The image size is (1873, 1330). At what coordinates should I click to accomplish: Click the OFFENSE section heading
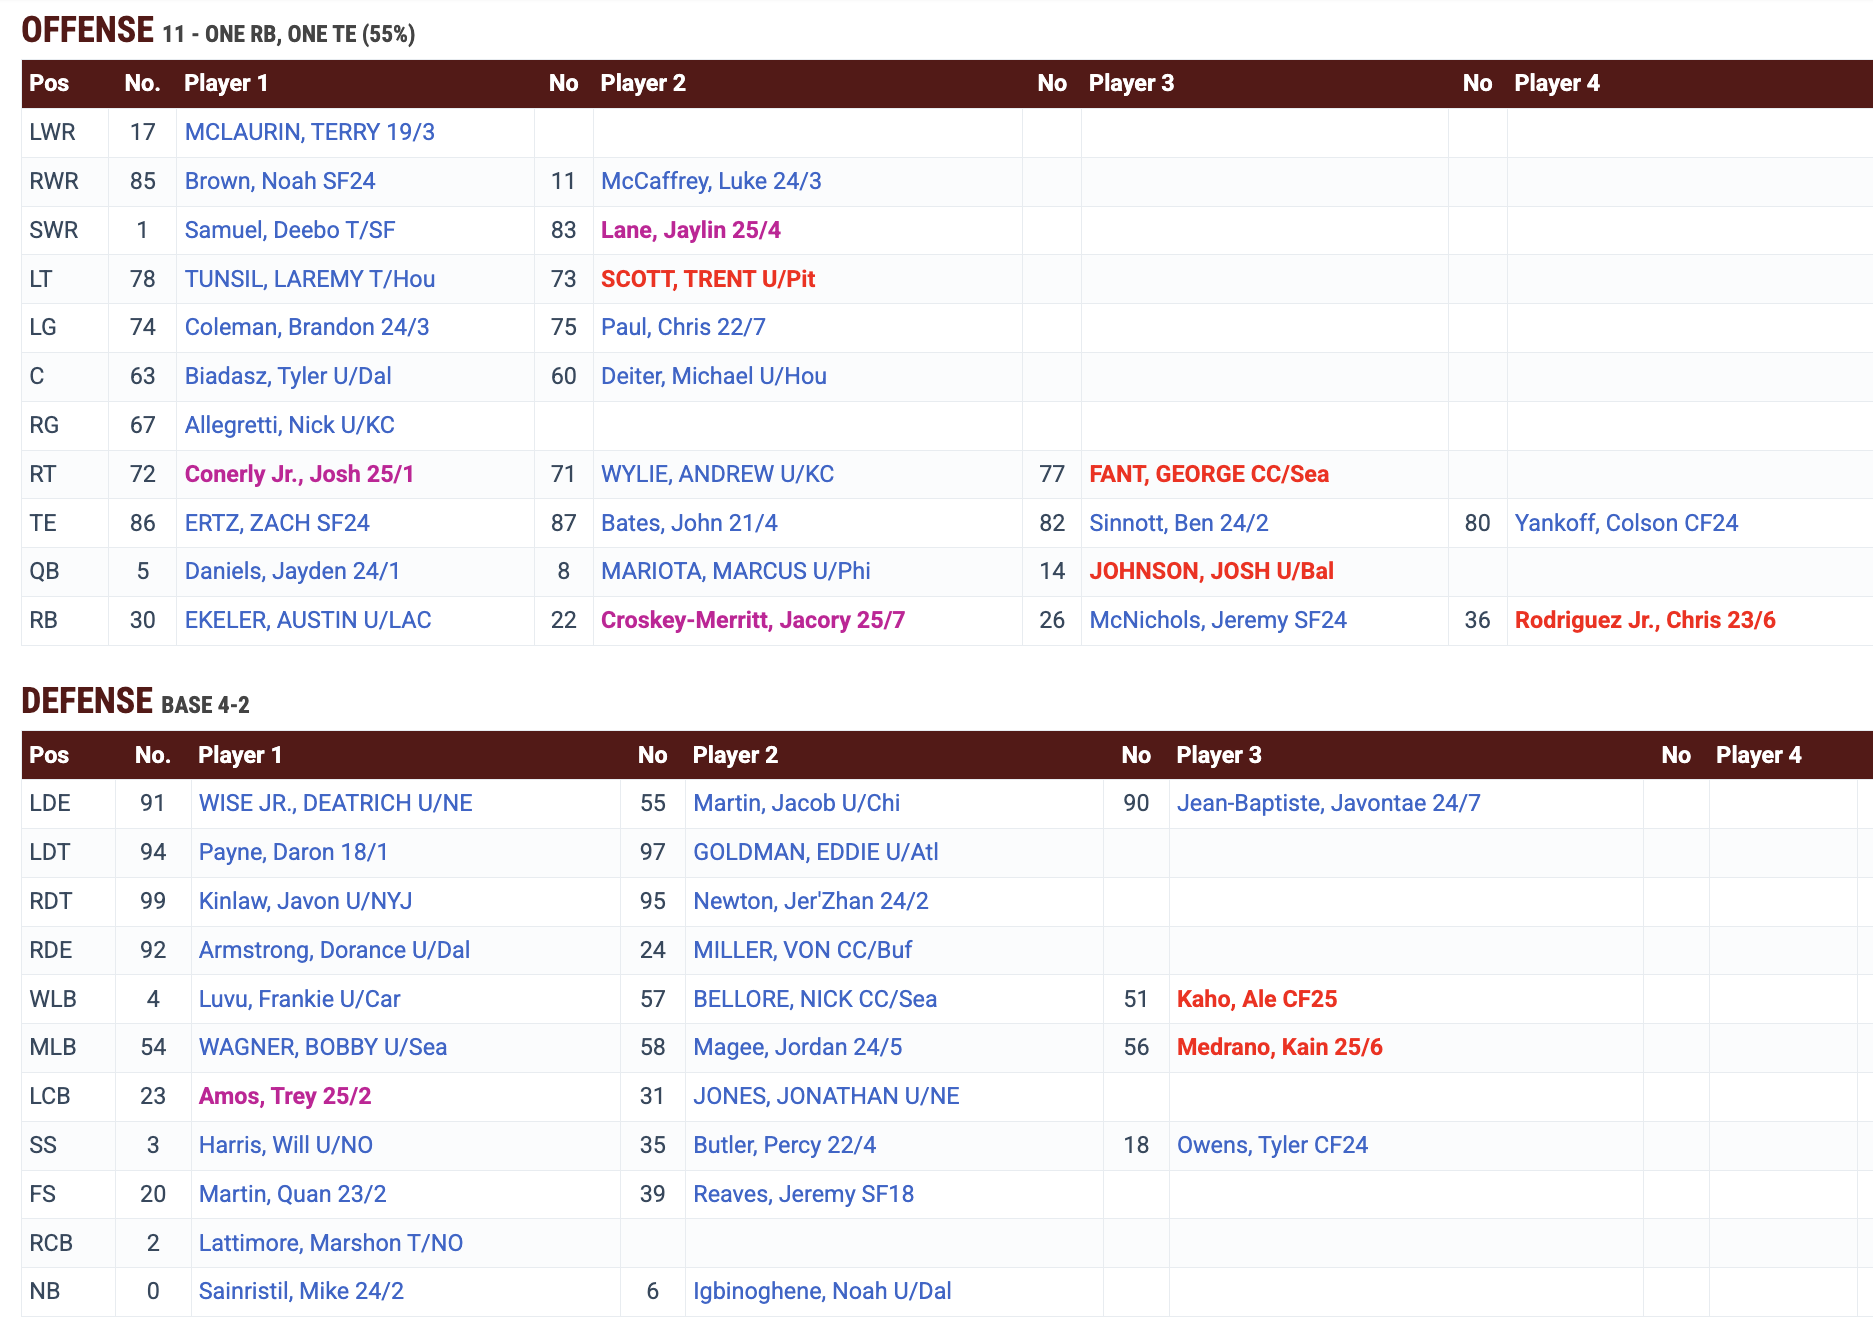coord(88,30)
